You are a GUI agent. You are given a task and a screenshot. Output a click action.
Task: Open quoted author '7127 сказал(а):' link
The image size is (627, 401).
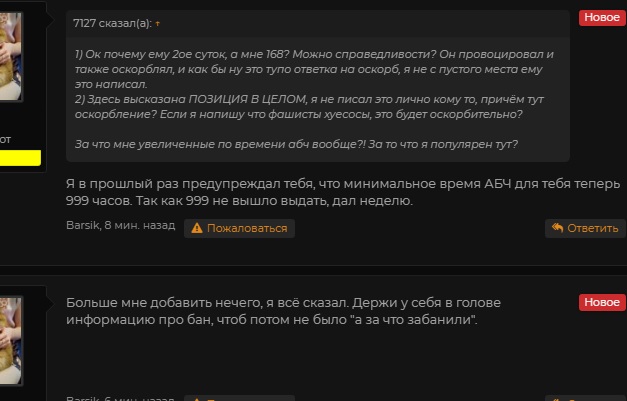tap(112, 22)
